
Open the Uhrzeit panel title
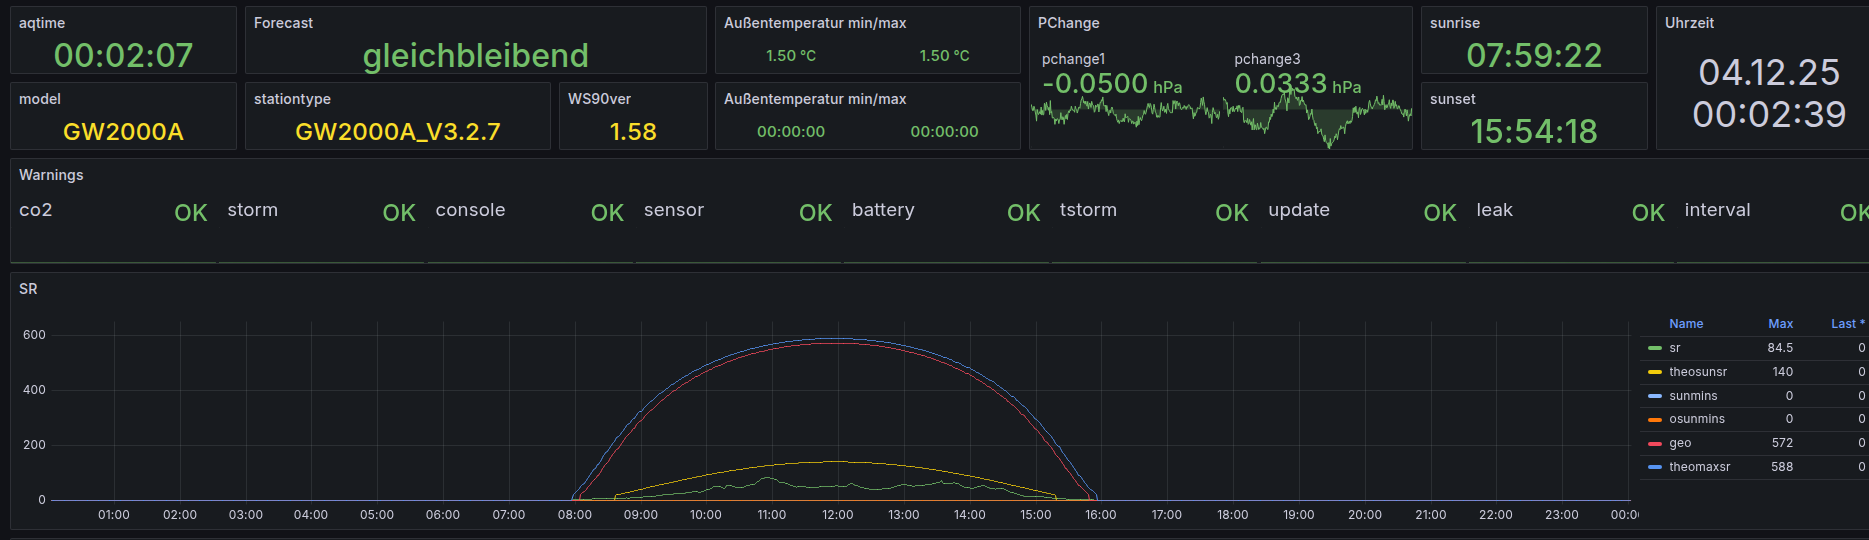[x=1689, y=23]
